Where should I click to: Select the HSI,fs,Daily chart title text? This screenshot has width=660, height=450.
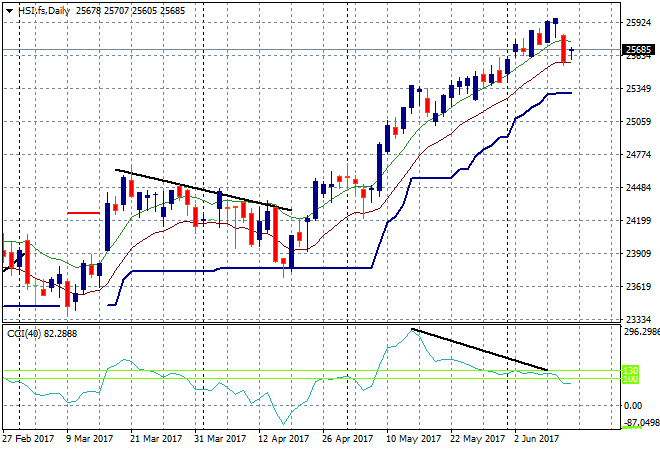[x=44, y=11]
